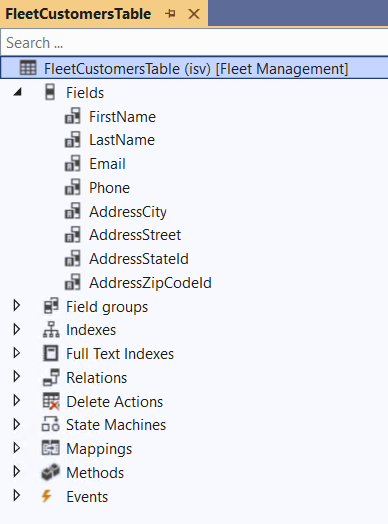Expand the Field groups node

click(17, 305)
